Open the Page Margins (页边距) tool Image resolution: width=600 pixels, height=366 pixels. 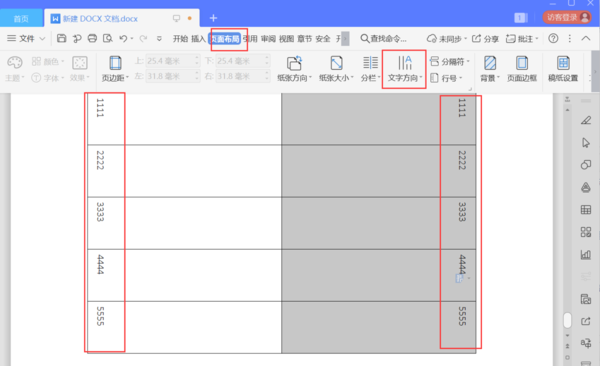tap(115, 69)
